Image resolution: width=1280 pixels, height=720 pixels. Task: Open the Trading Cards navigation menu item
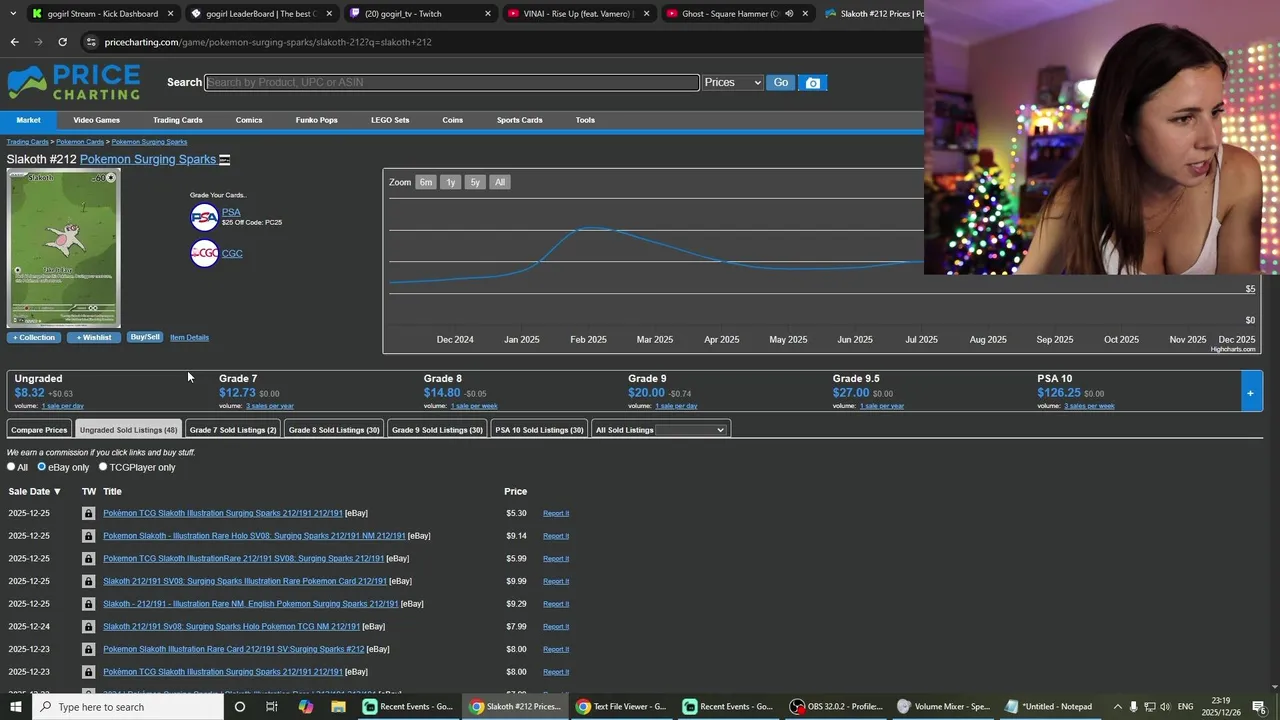click(x=178, y=120)
